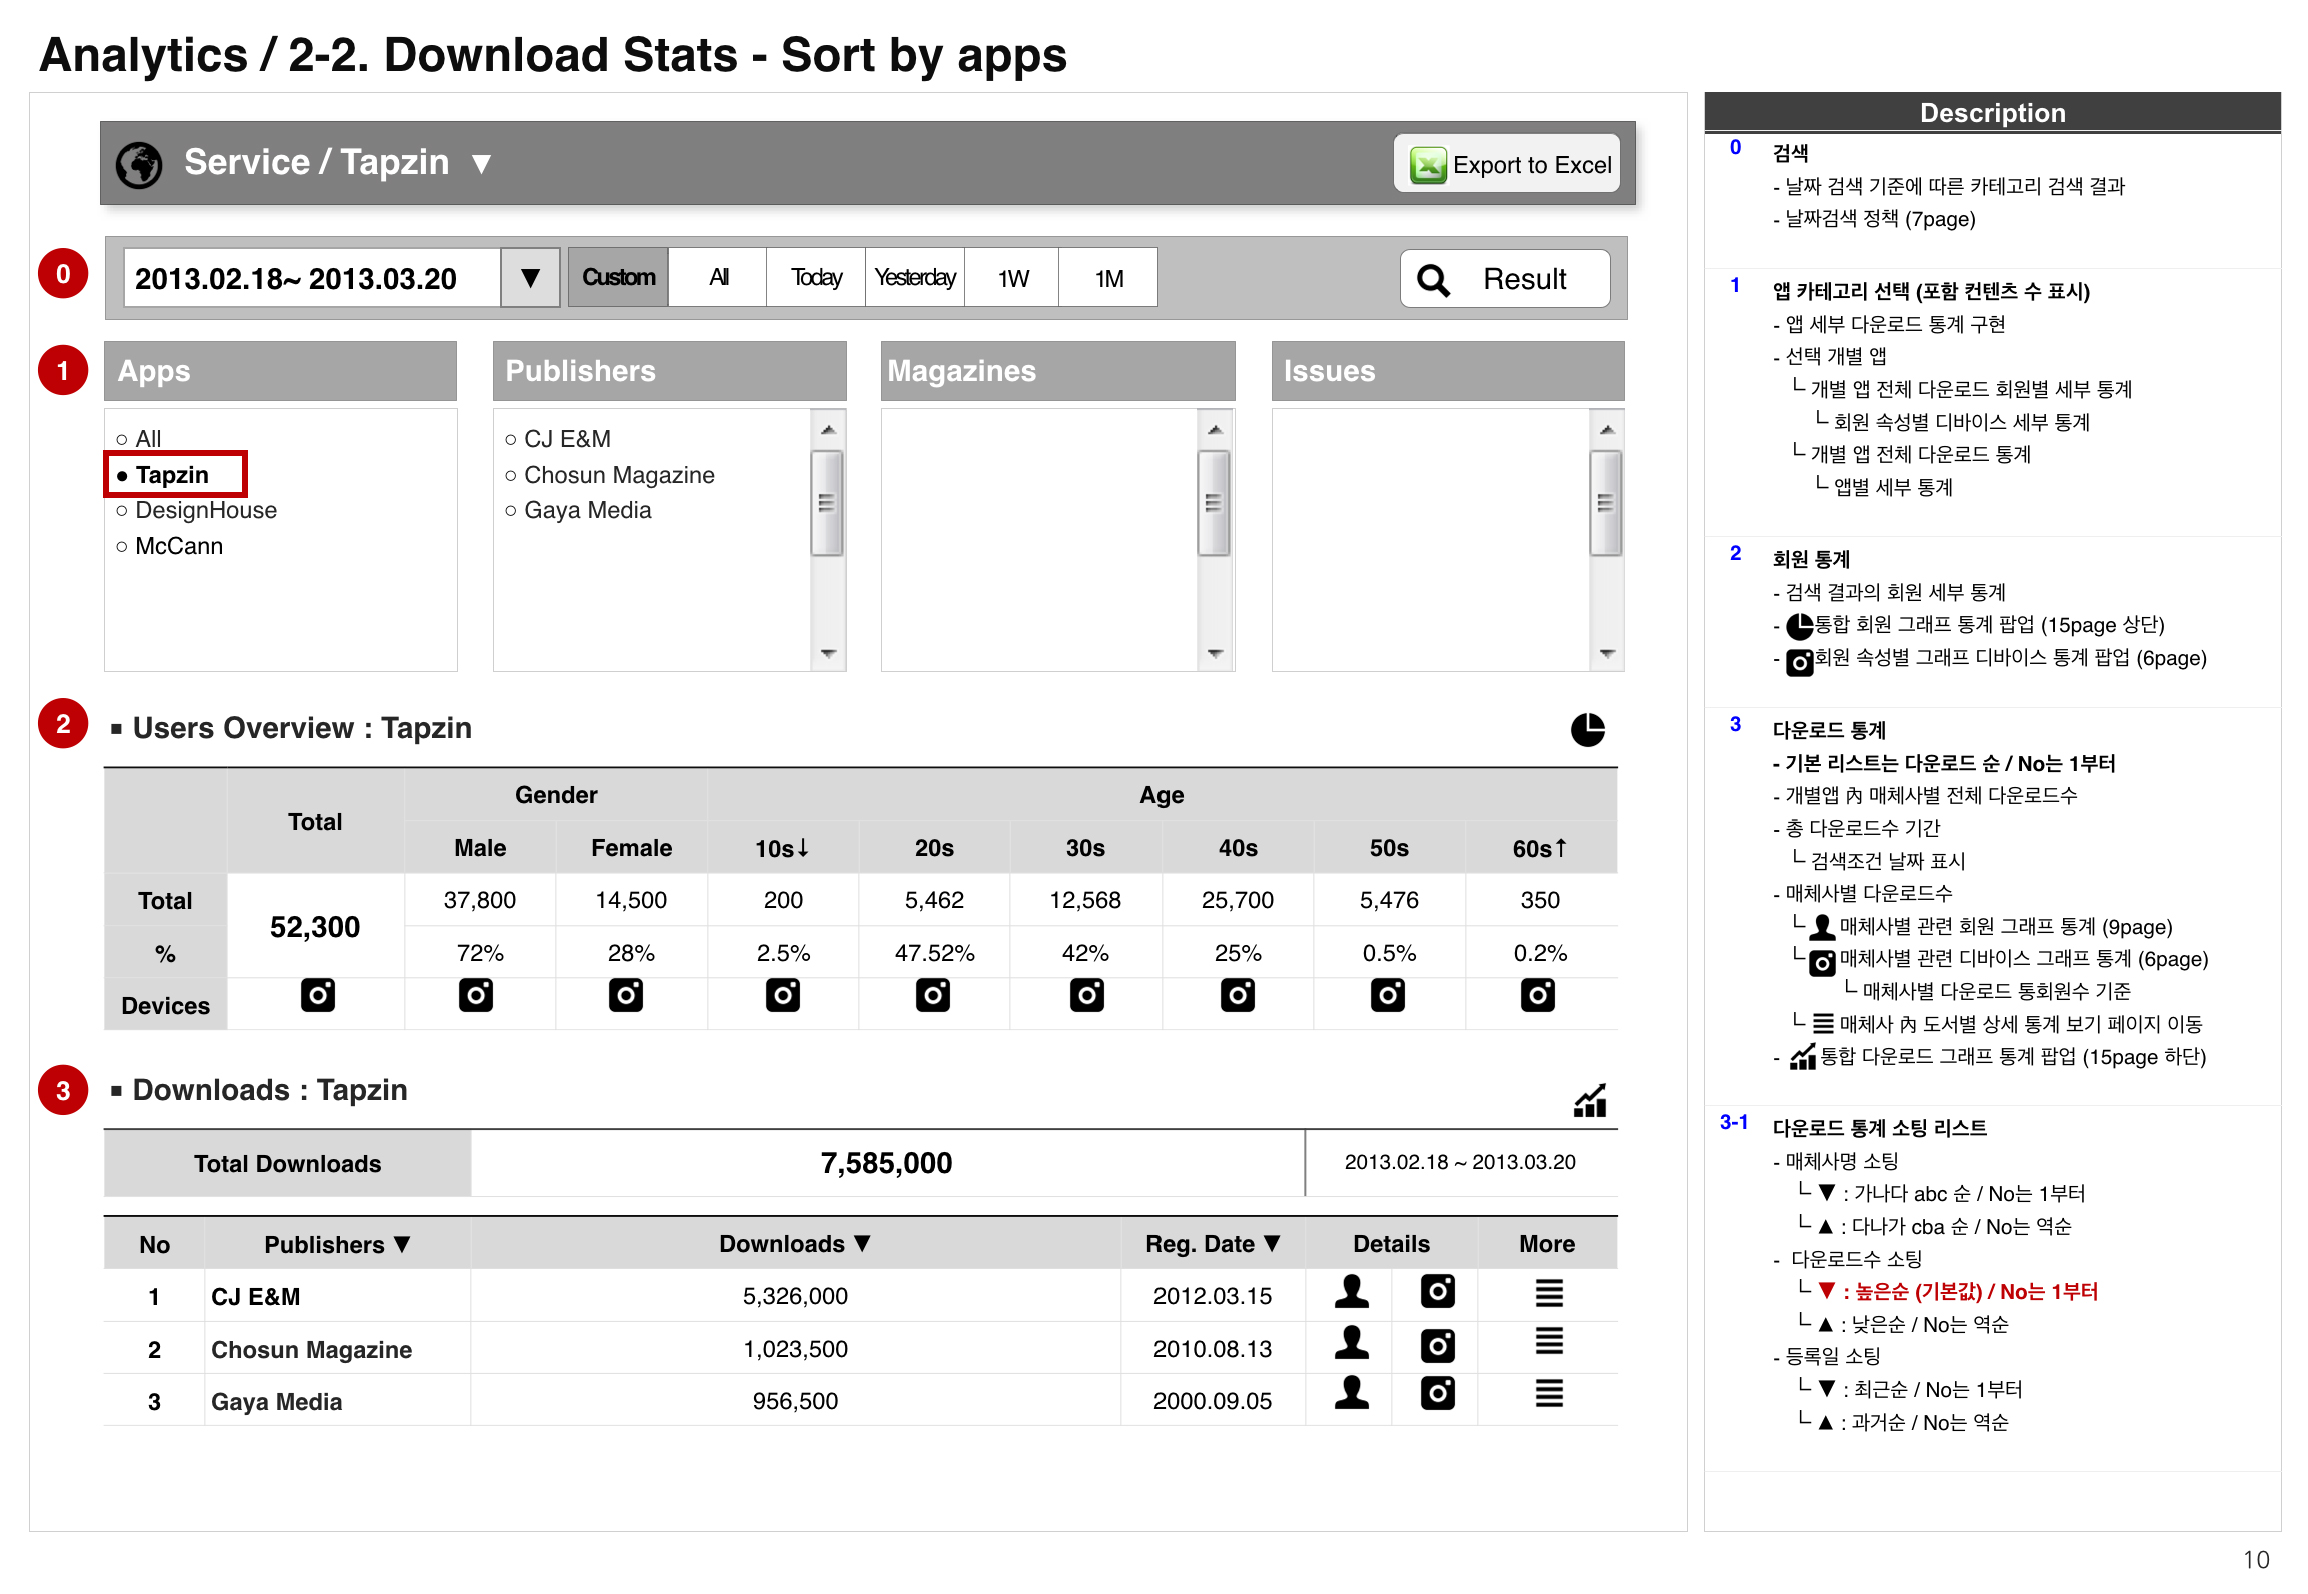2308x1594 pixels.
Task: Open devices stats for 30s age column
Action: (x=1087, y=996)
